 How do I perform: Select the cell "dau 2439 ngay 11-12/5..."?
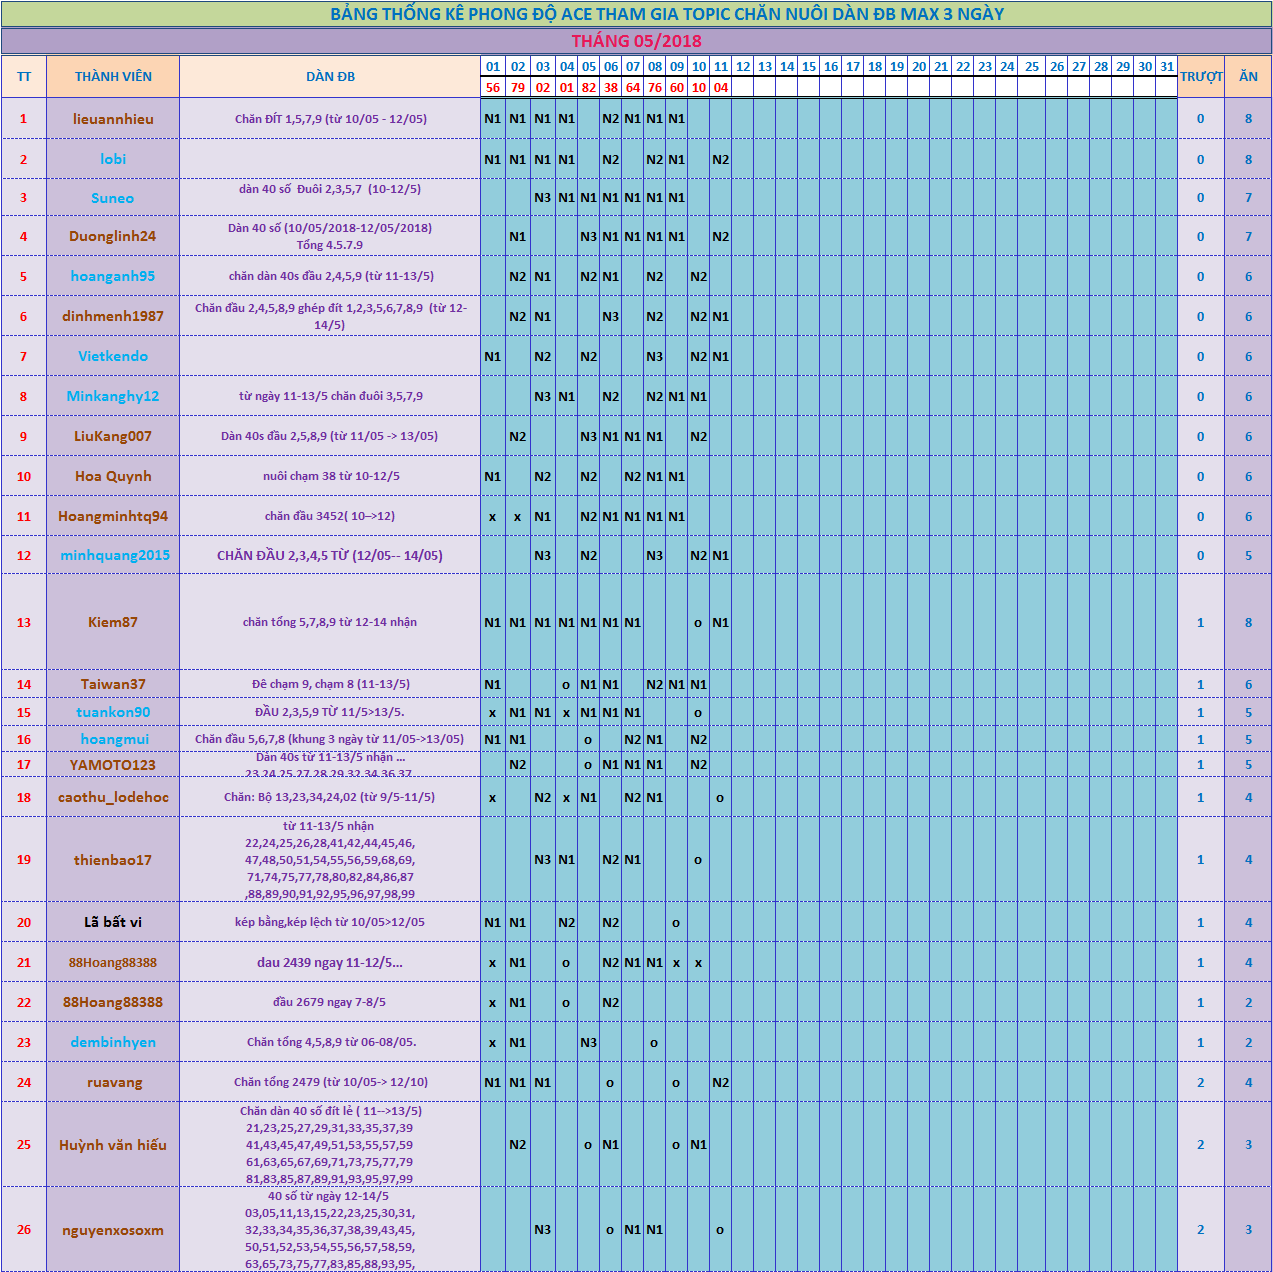tap(330, 962)
